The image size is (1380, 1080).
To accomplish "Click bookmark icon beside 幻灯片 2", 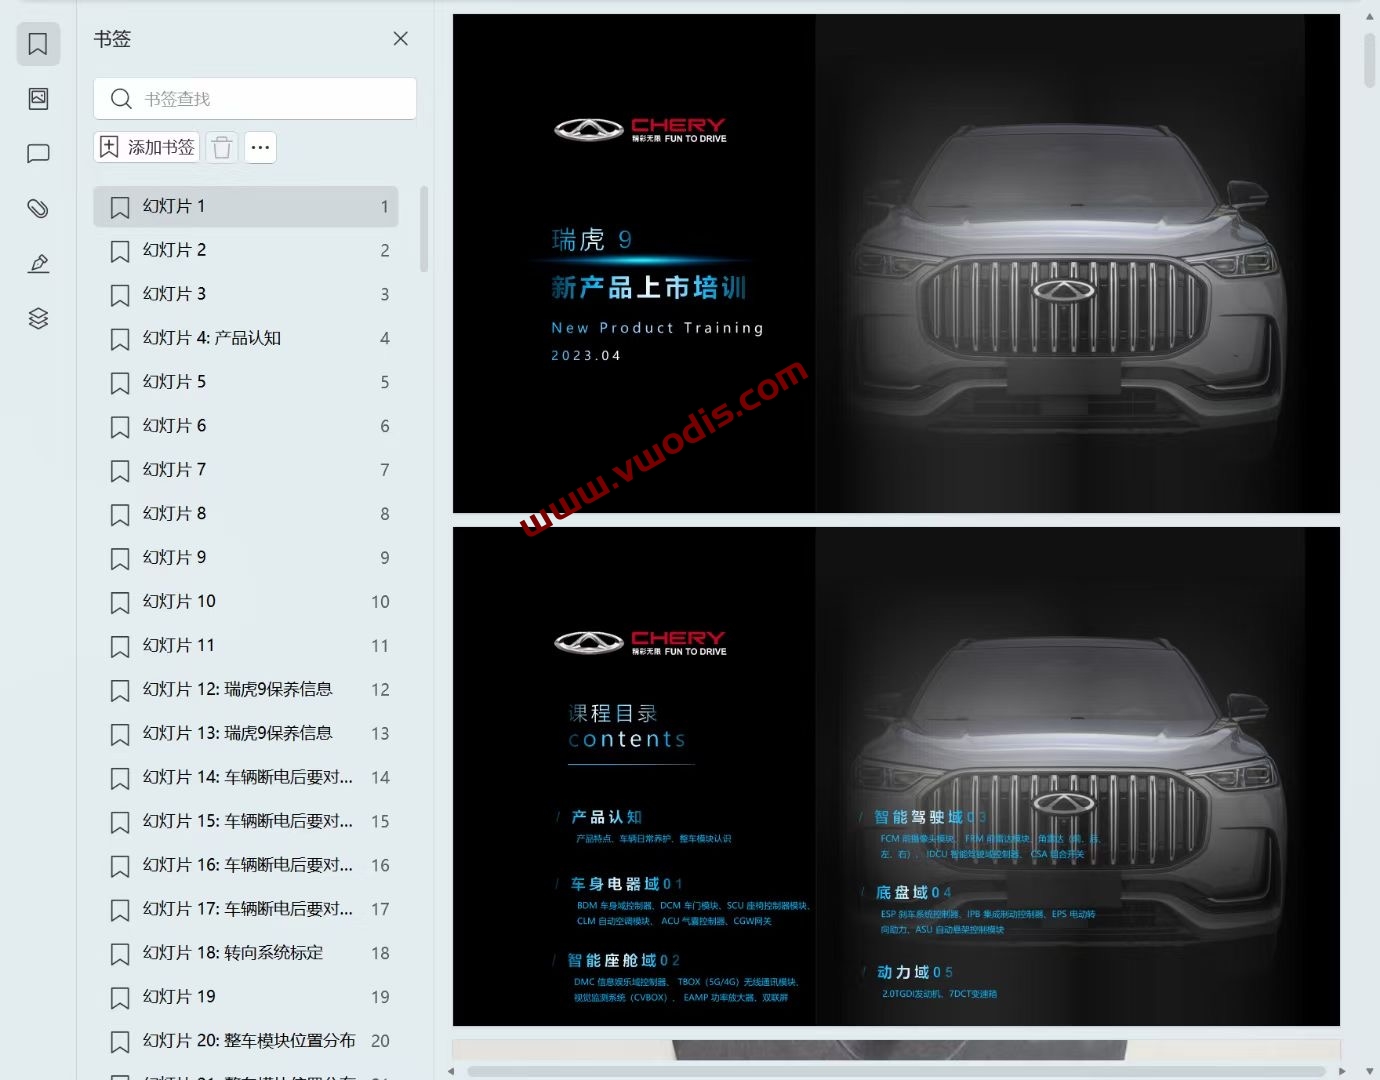I will [120, 251].
